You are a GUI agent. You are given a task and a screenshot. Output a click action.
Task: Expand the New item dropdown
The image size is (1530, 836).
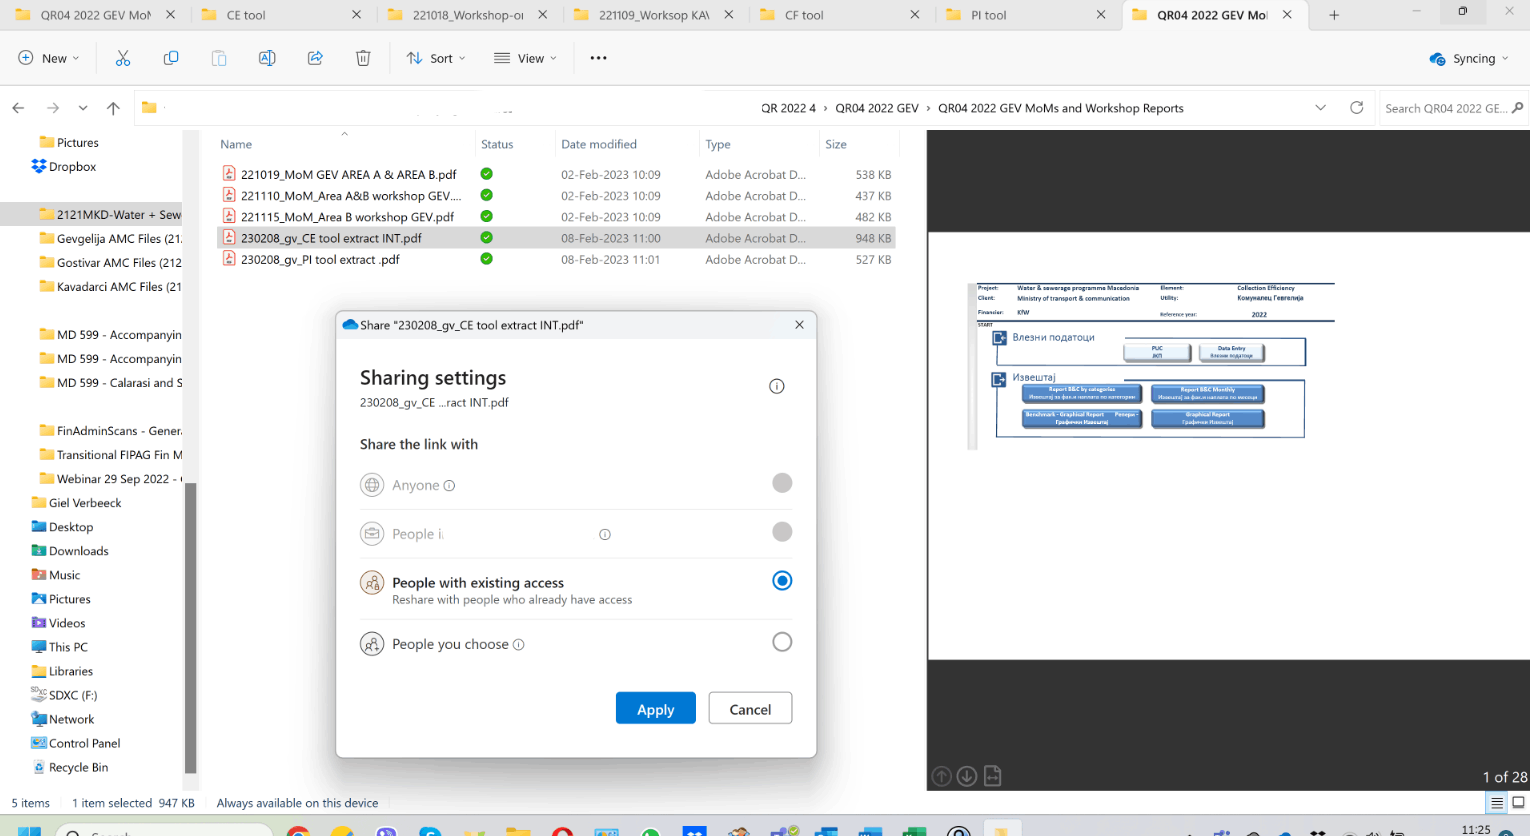47,58
